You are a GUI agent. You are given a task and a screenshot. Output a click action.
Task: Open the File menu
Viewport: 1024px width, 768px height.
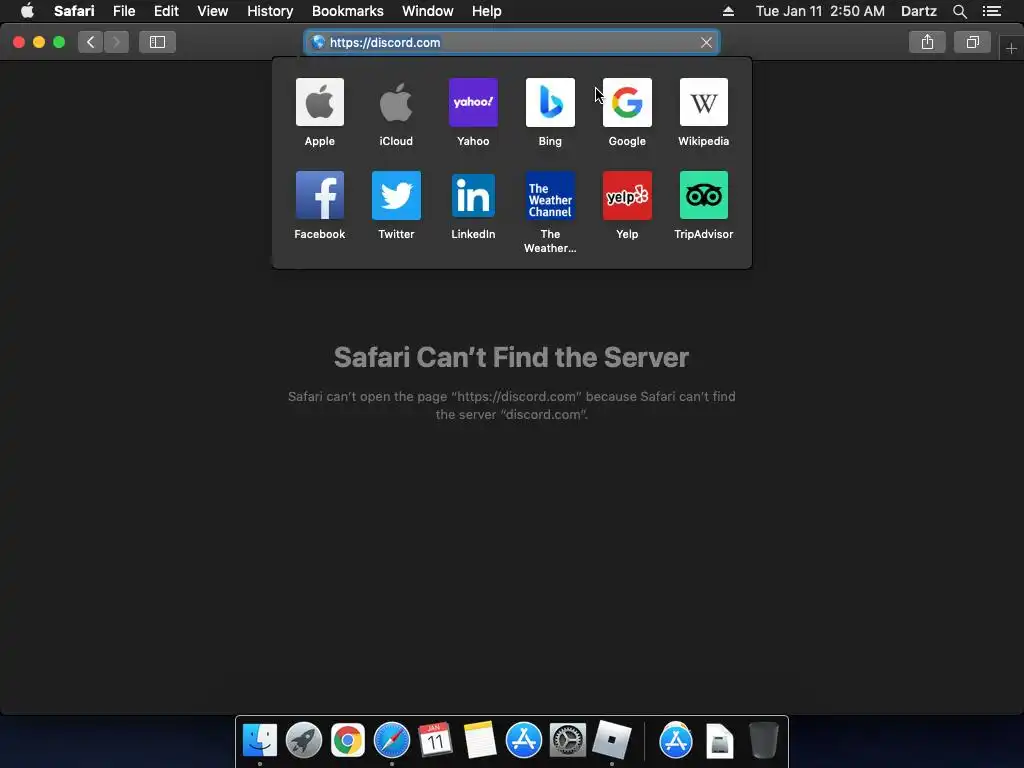coord(124,11)
